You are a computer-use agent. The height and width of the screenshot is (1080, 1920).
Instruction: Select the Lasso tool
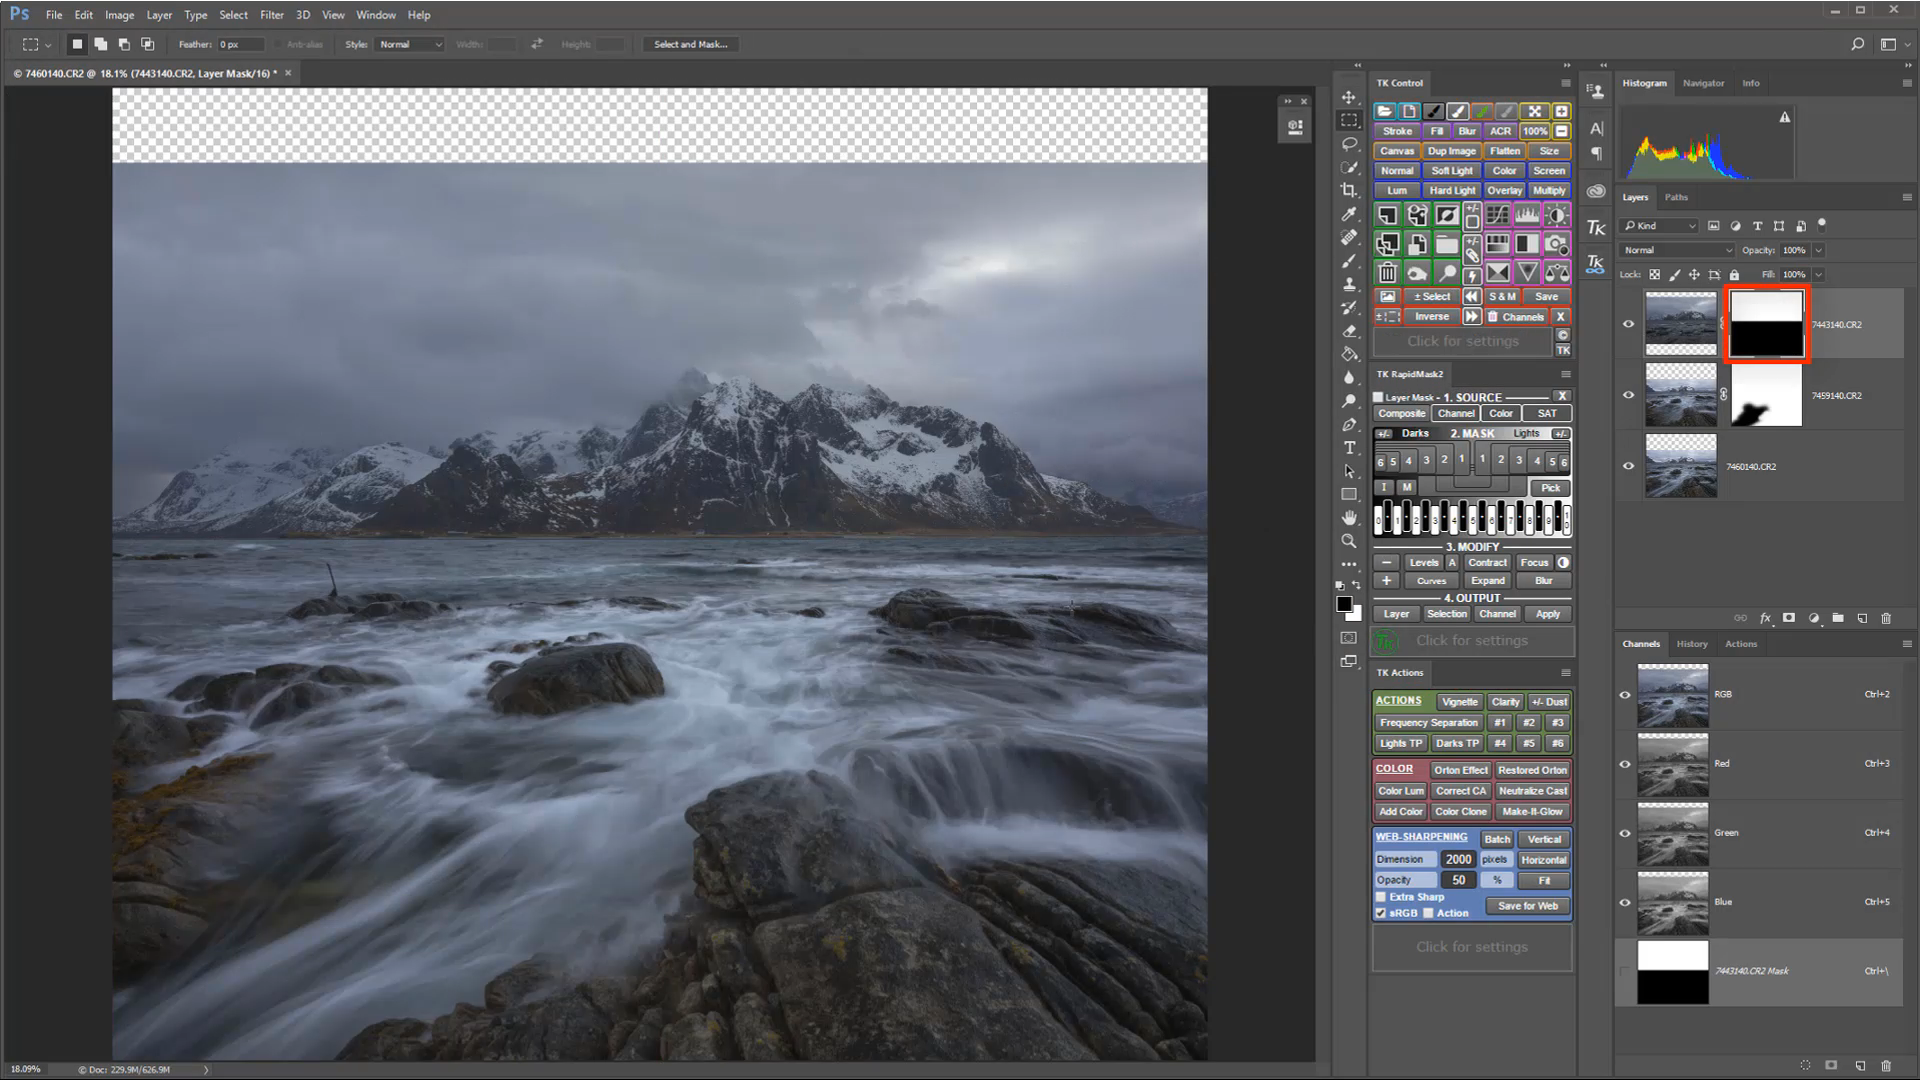[1349, 144]
